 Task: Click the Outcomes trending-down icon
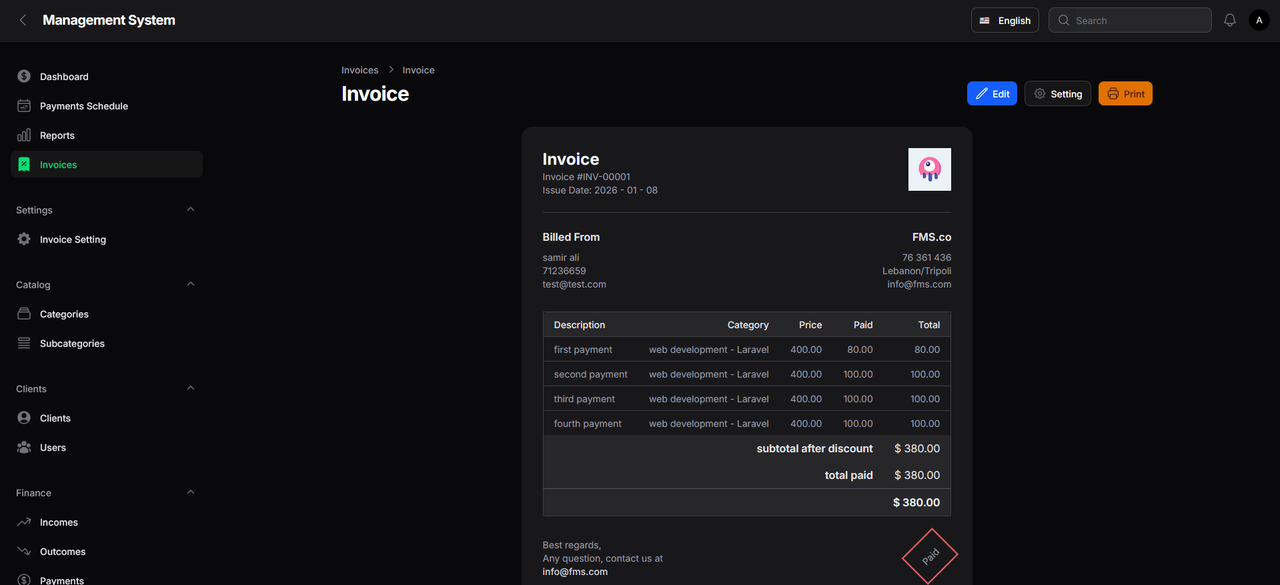click(24, 551)
